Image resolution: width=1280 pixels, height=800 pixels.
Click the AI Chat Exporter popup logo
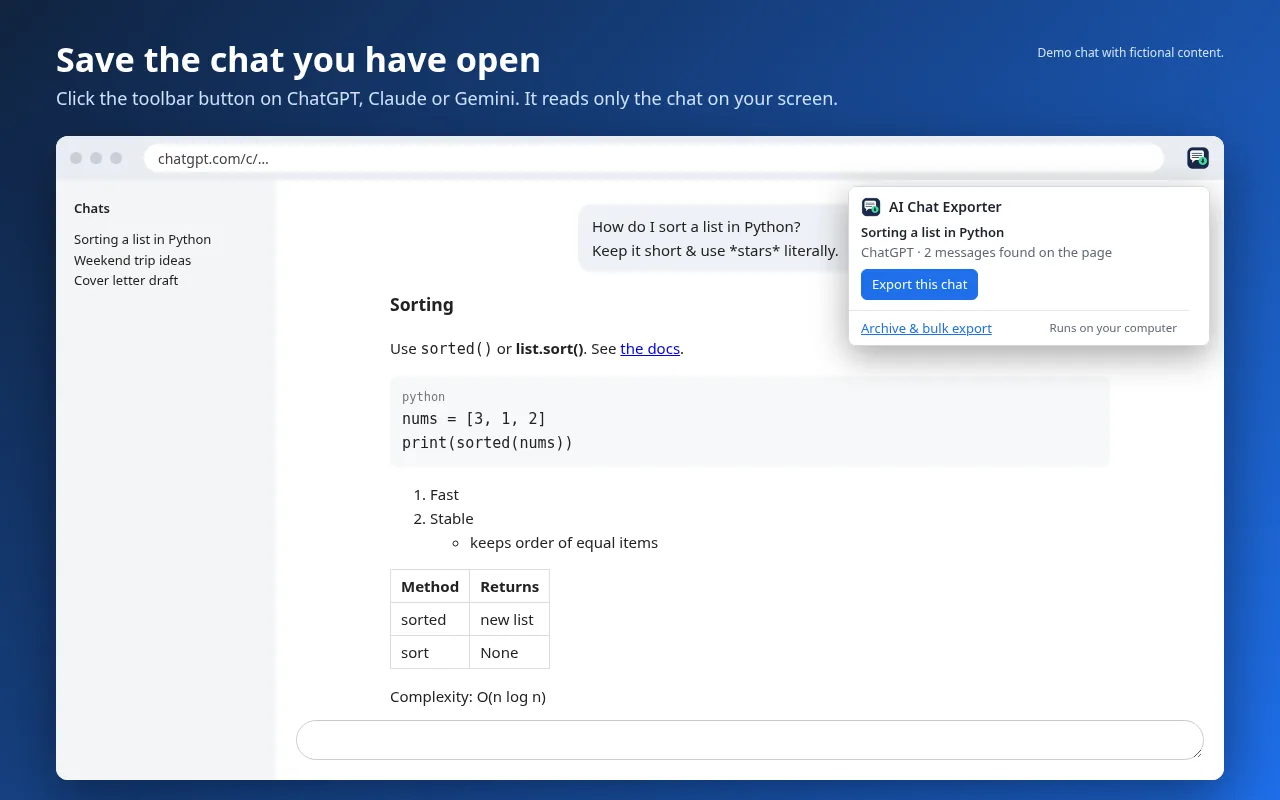[x=871, y=207]
